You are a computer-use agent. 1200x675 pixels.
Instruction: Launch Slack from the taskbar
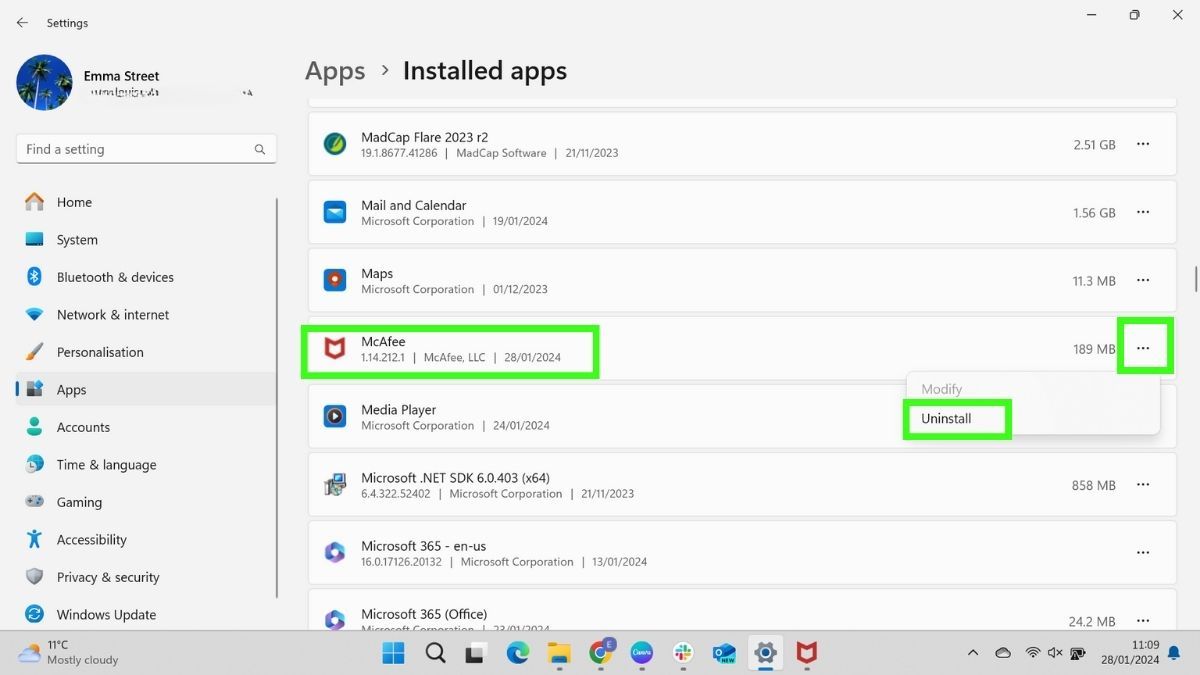coord(682,653)
